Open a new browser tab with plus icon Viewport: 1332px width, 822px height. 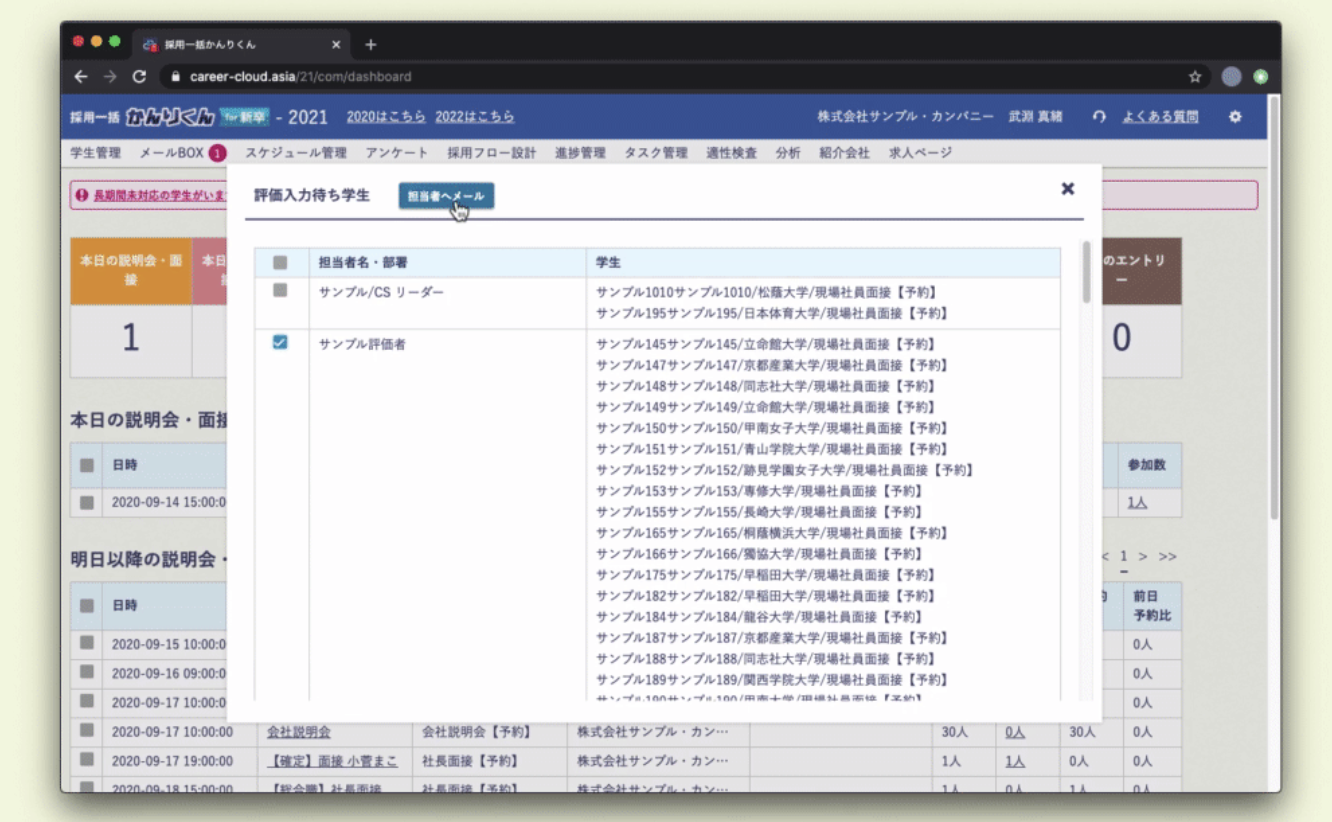point(371,45)
